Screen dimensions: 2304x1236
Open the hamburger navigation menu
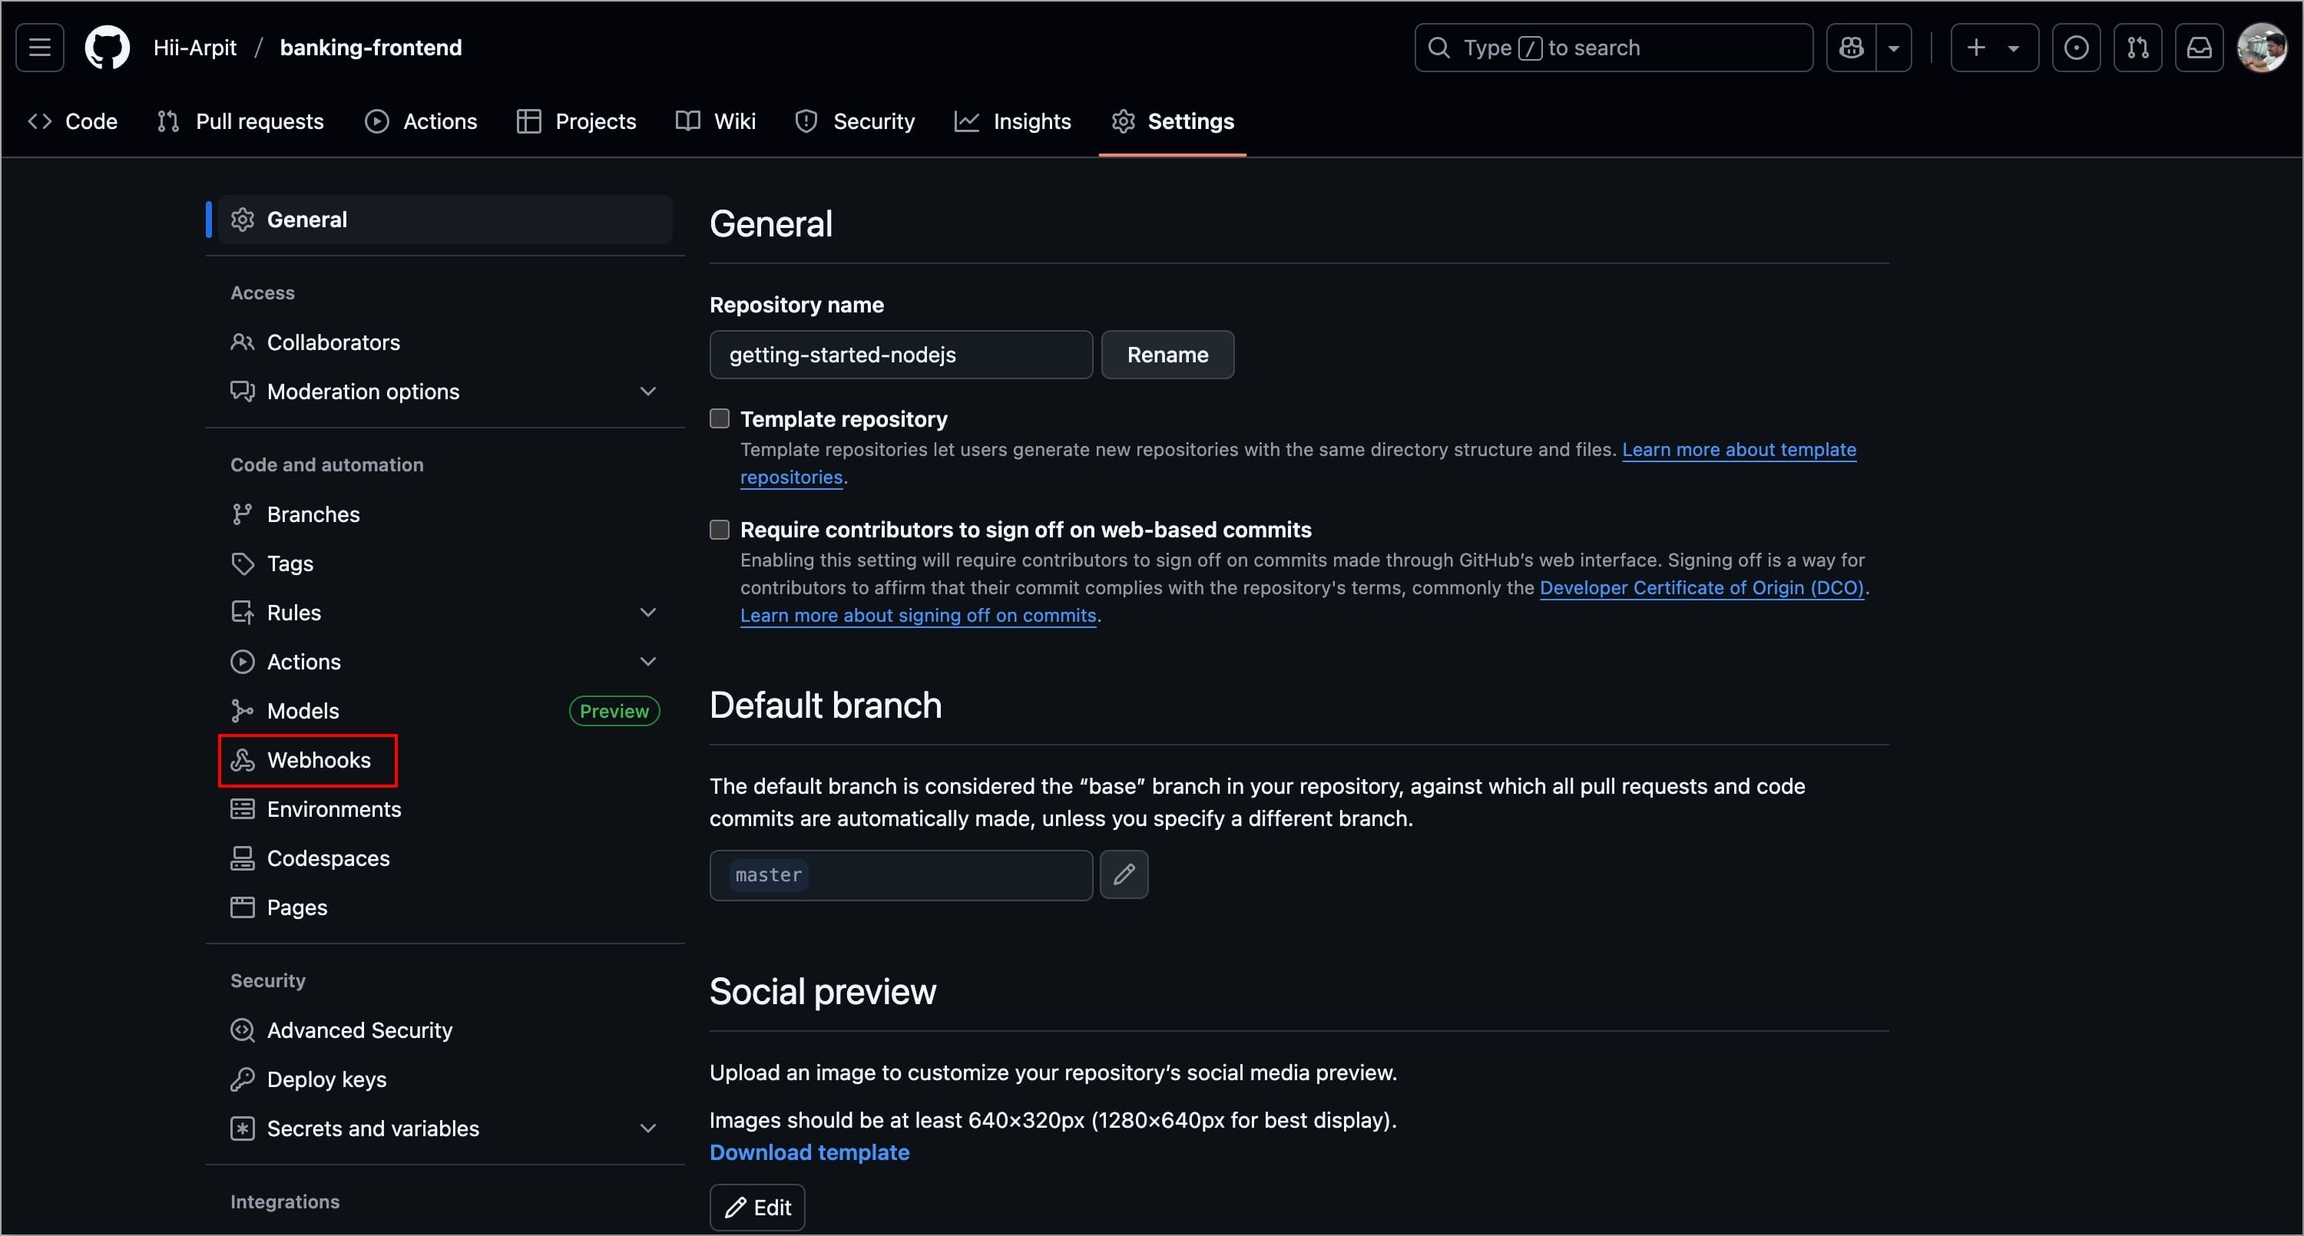coord(40,47)
